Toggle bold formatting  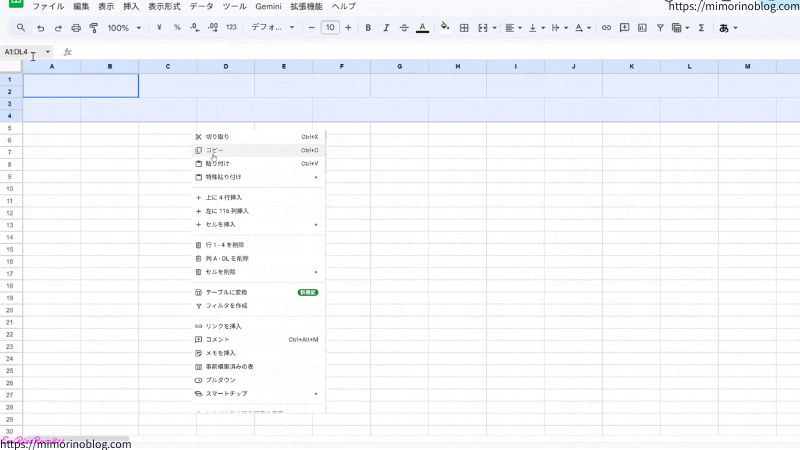click(x=368, y=28)
